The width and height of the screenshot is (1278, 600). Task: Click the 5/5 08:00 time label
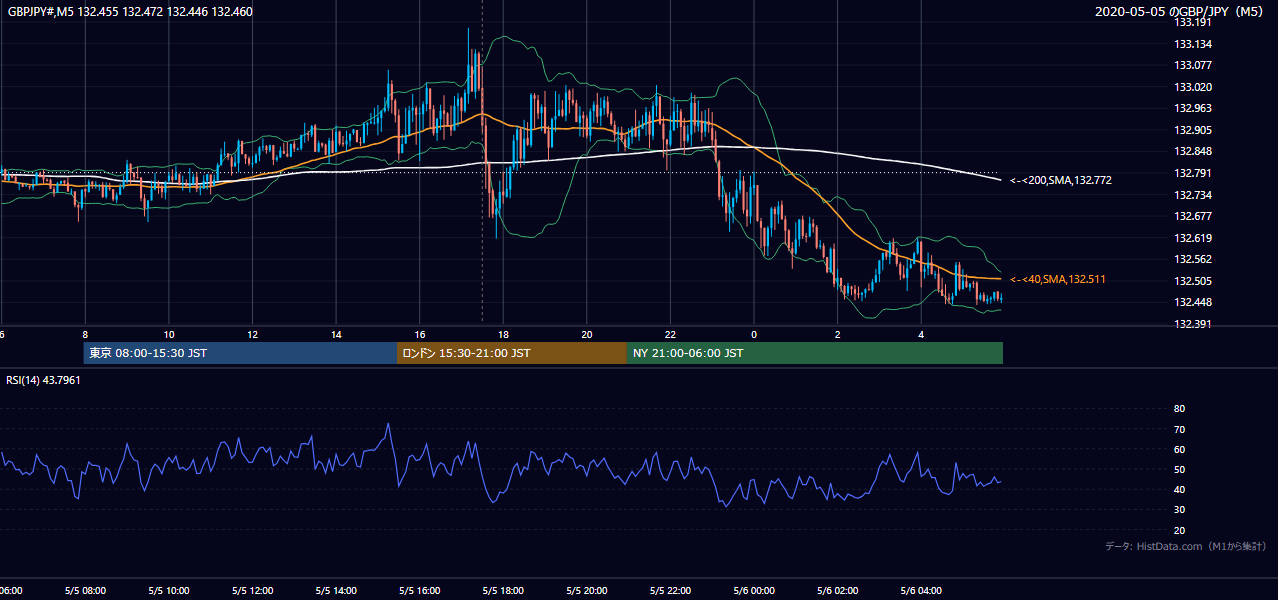point(85,591)
